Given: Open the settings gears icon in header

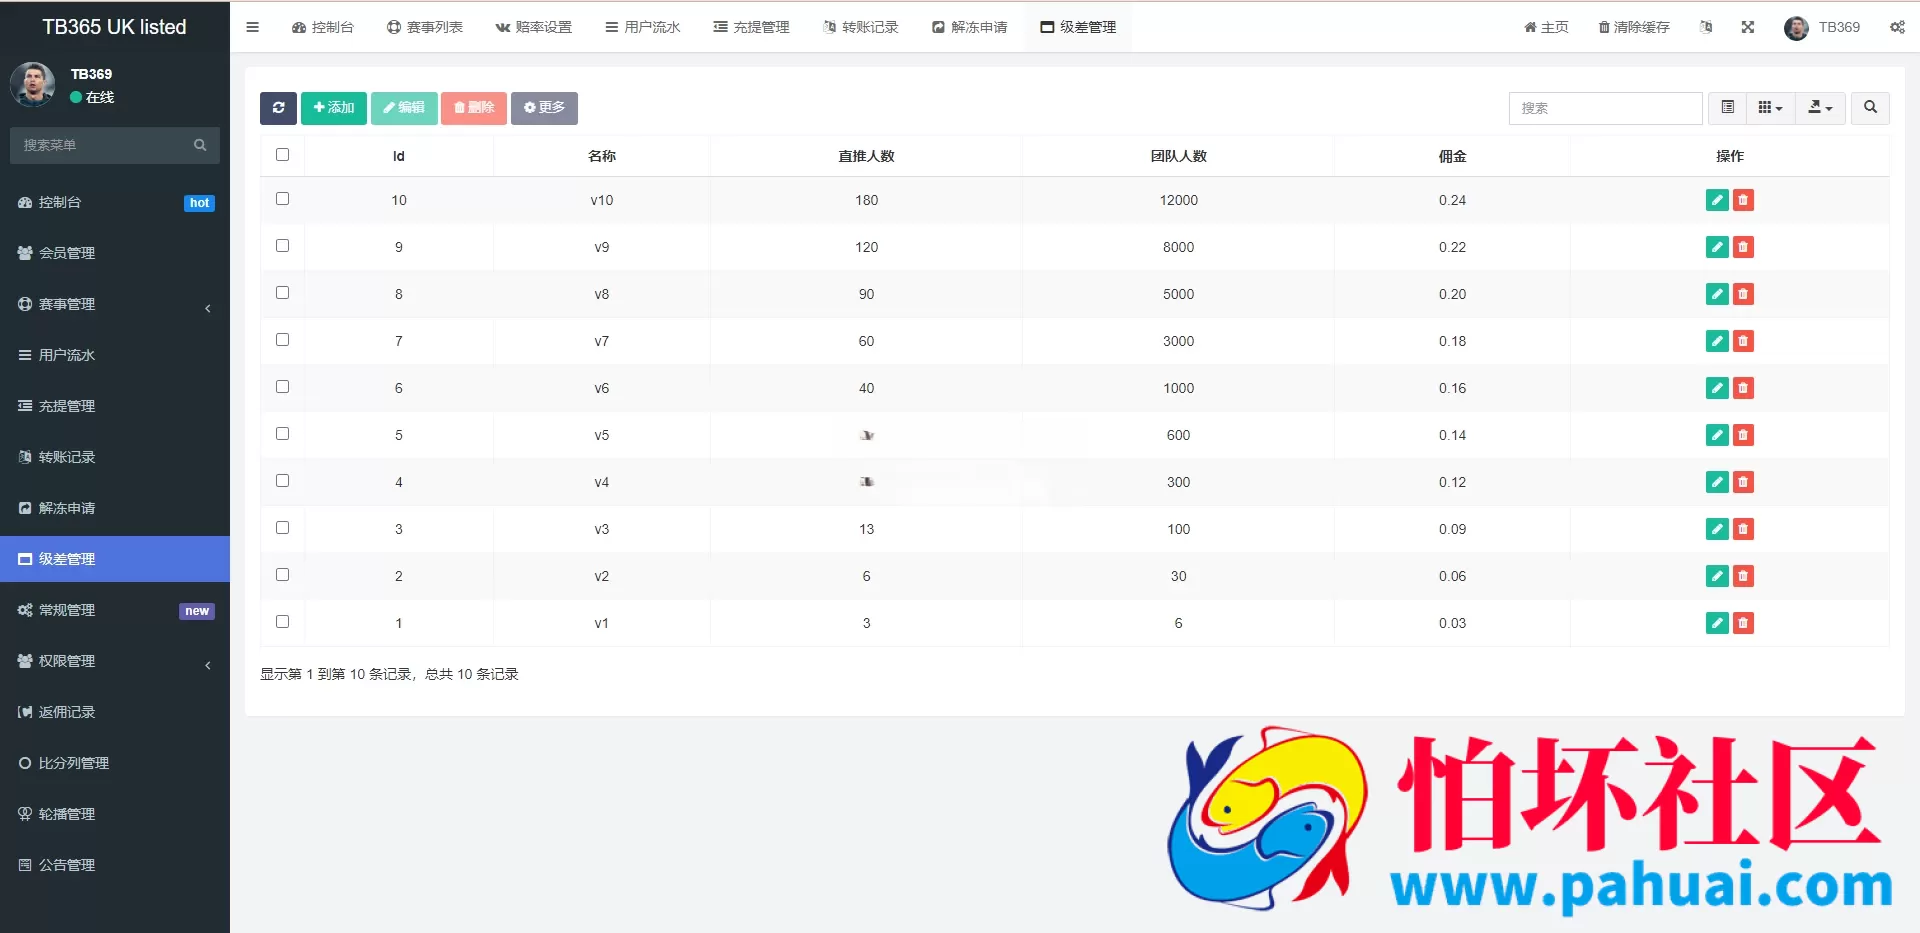Looking at the screenshot, I should [1897, 27].
